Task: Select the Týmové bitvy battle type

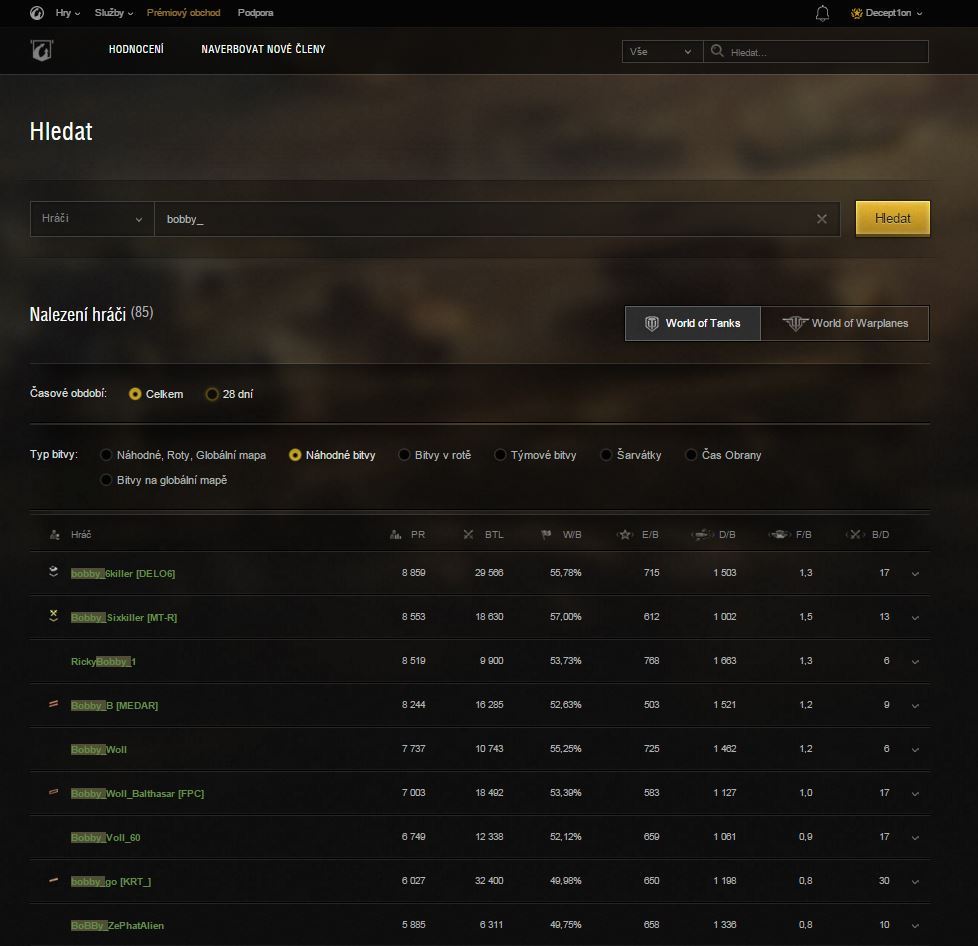Action: coord(500,455)
